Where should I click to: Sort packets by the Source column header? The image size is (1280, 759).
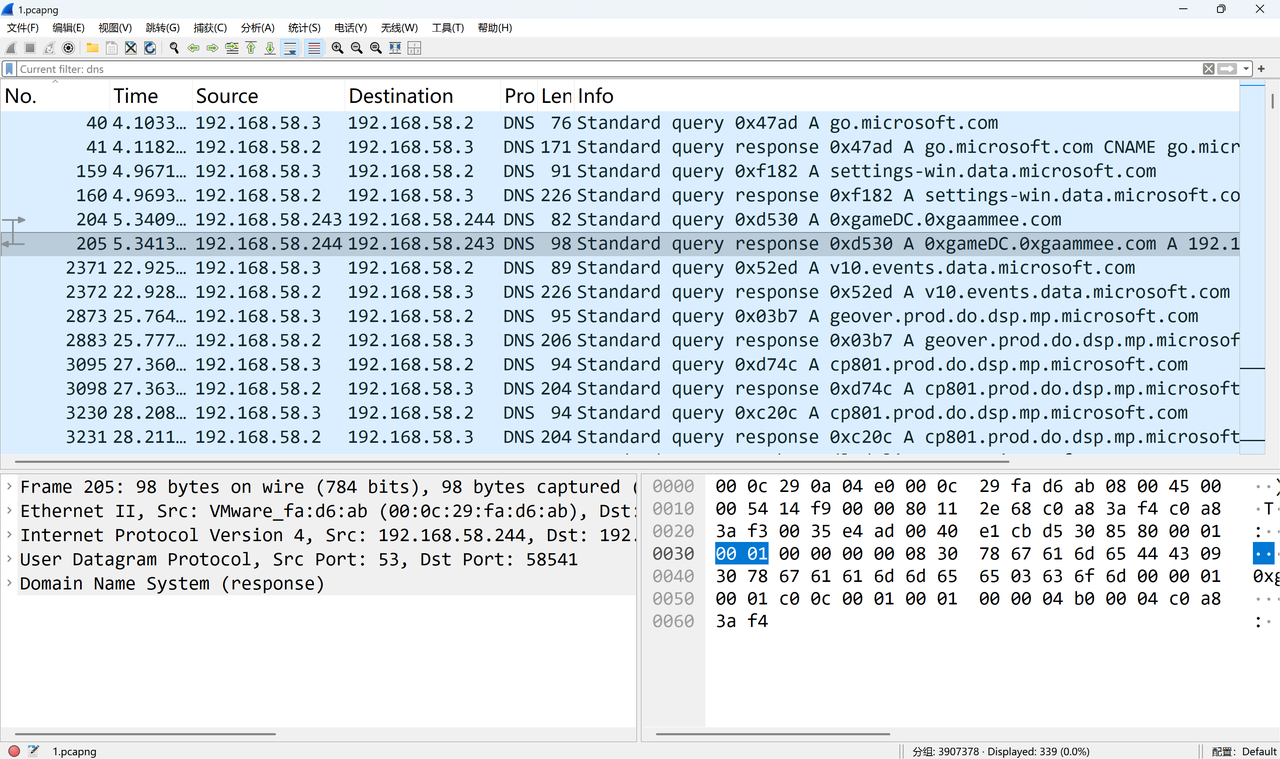coord(227,96)
